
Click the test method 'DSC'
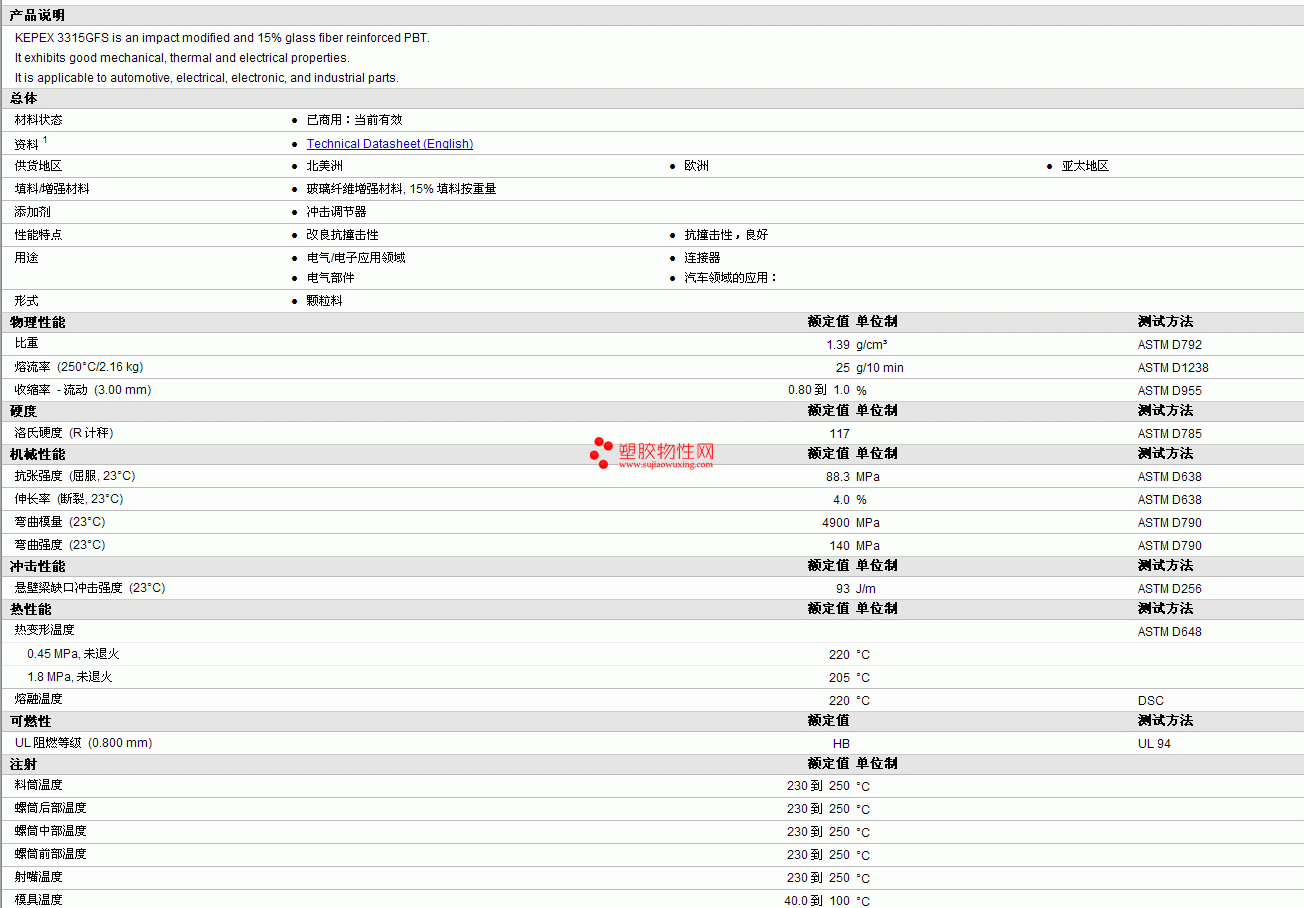point(1151,701)
